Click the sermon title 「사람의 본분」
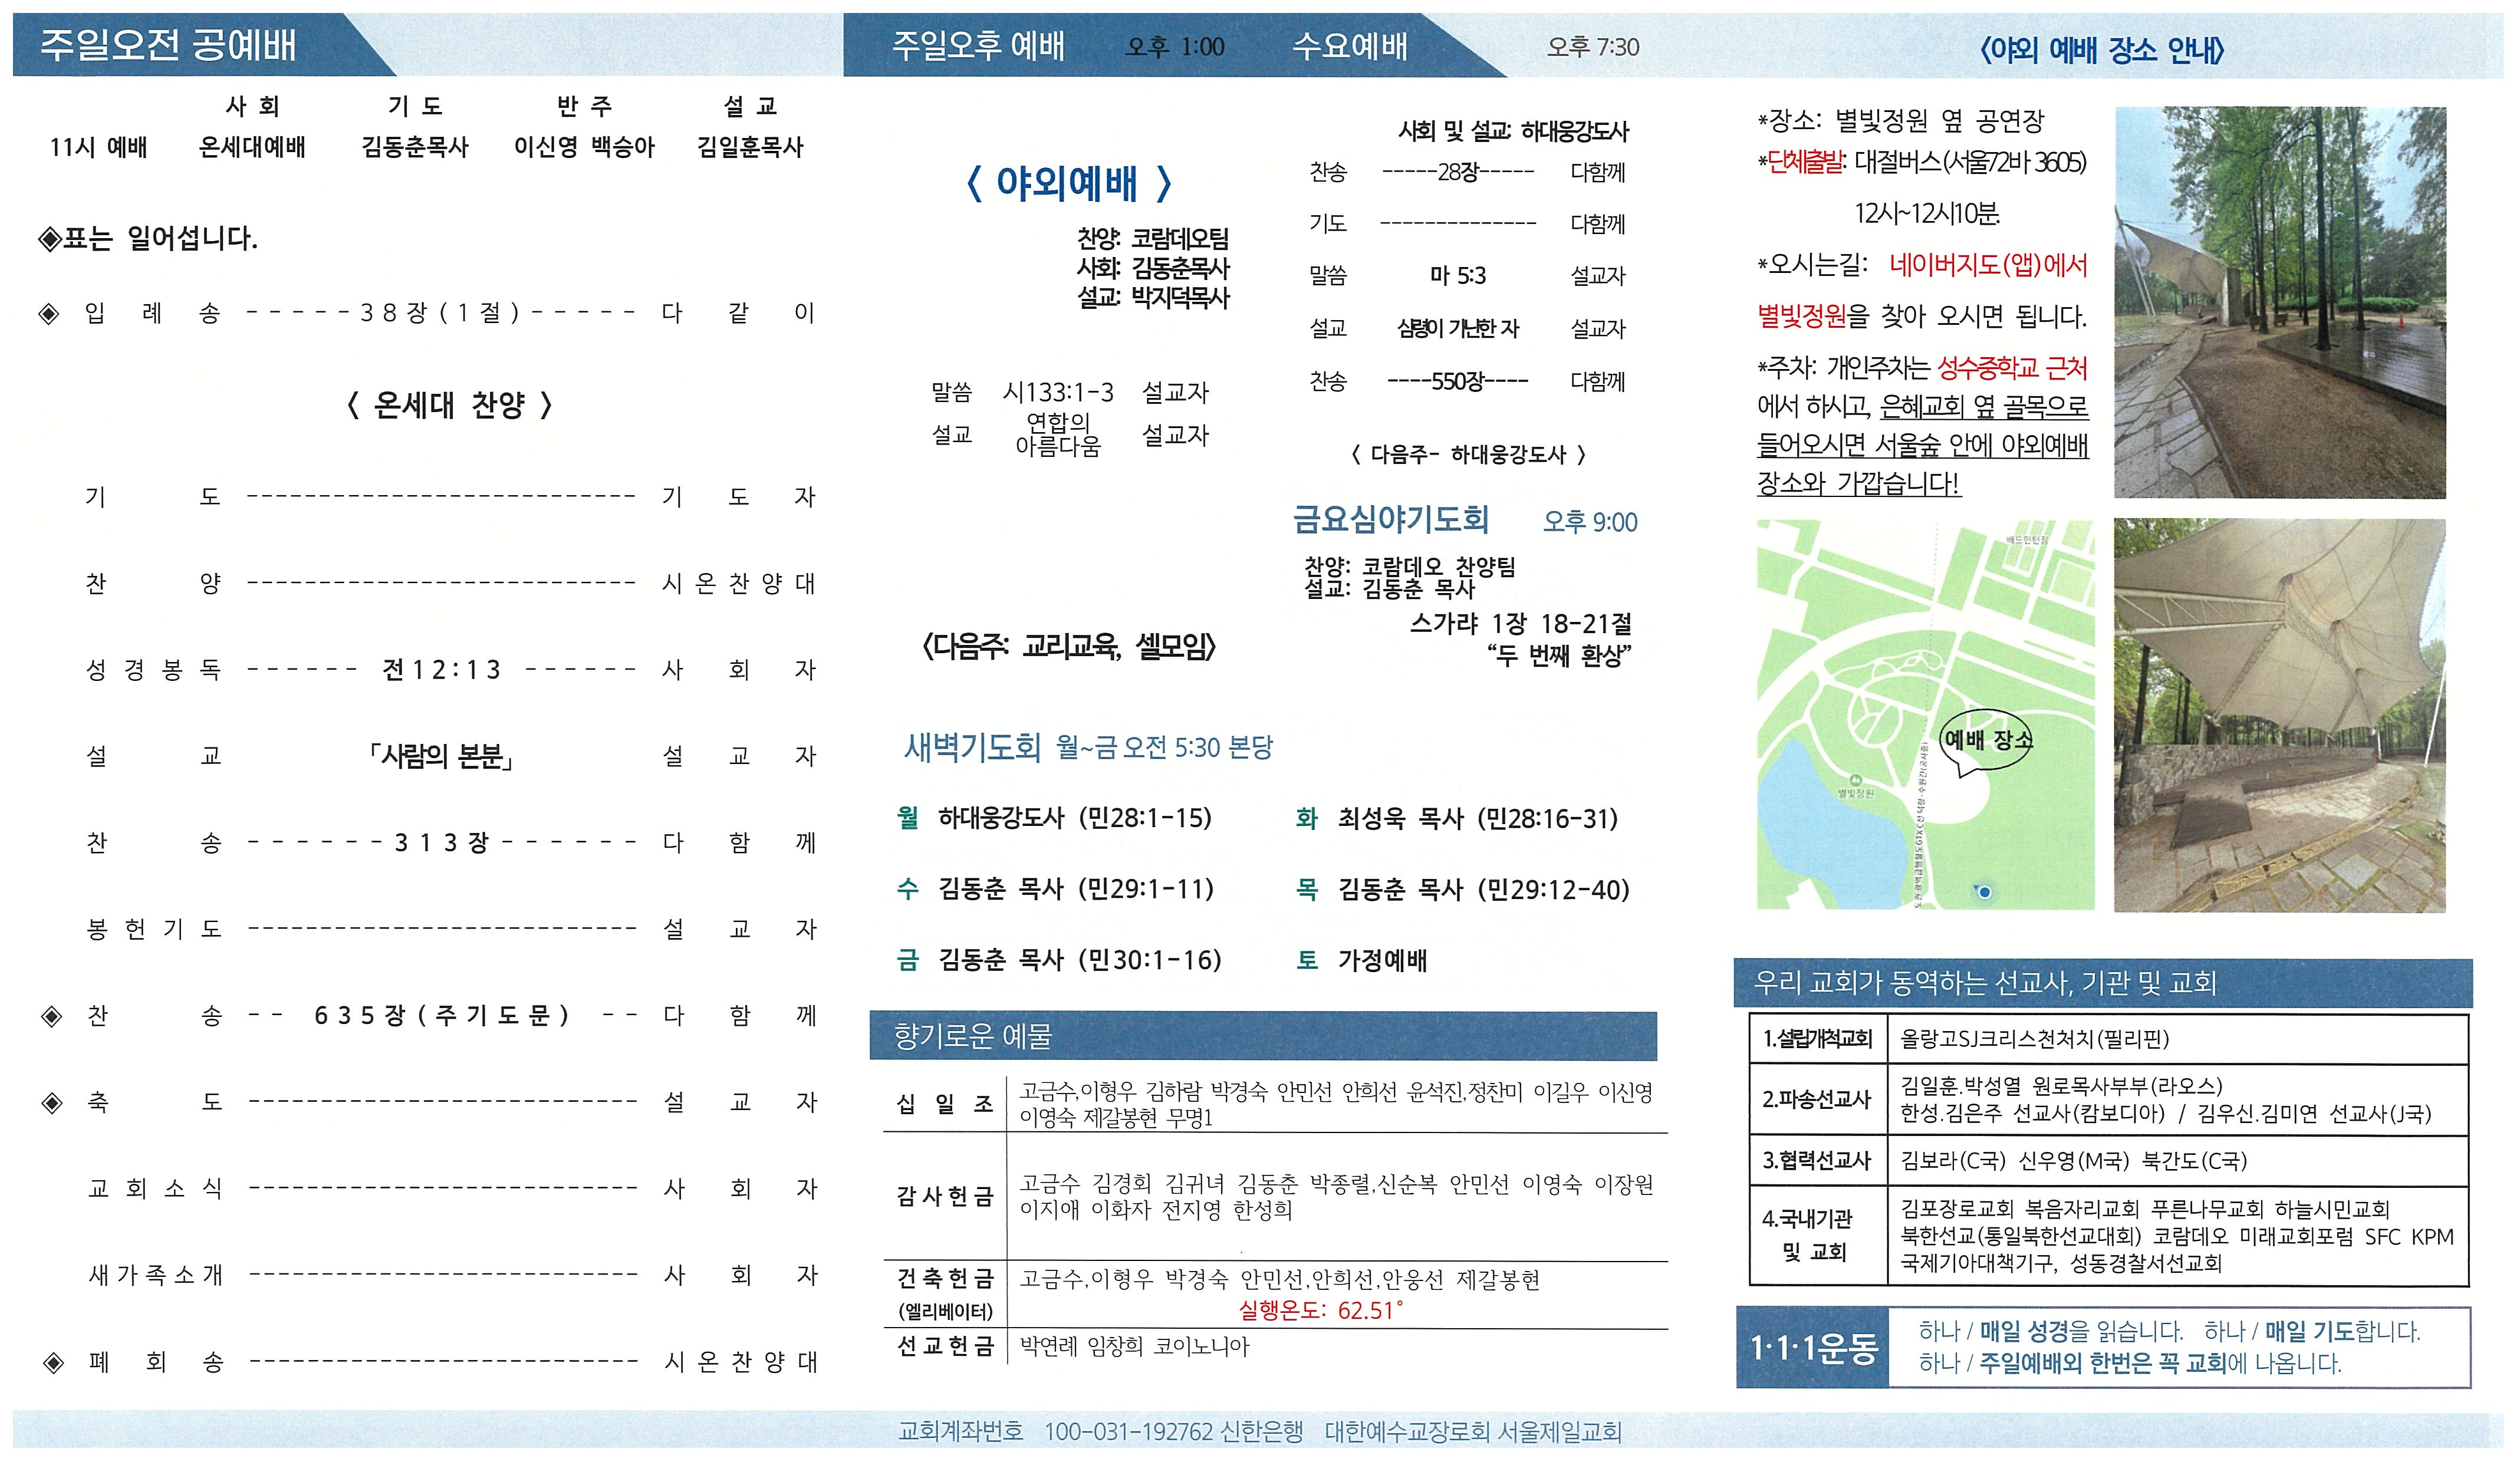 pos(441,756)
